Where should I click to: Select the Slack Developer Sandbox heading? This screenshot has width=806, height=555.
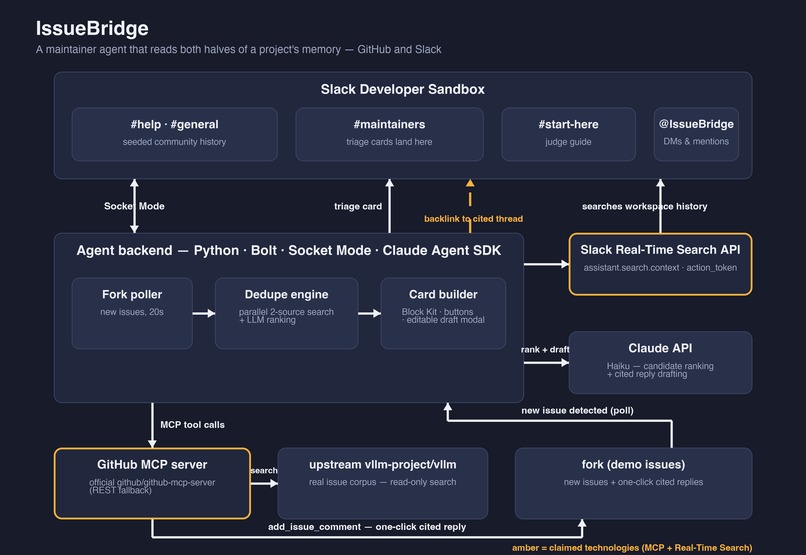tap(402, 89)
